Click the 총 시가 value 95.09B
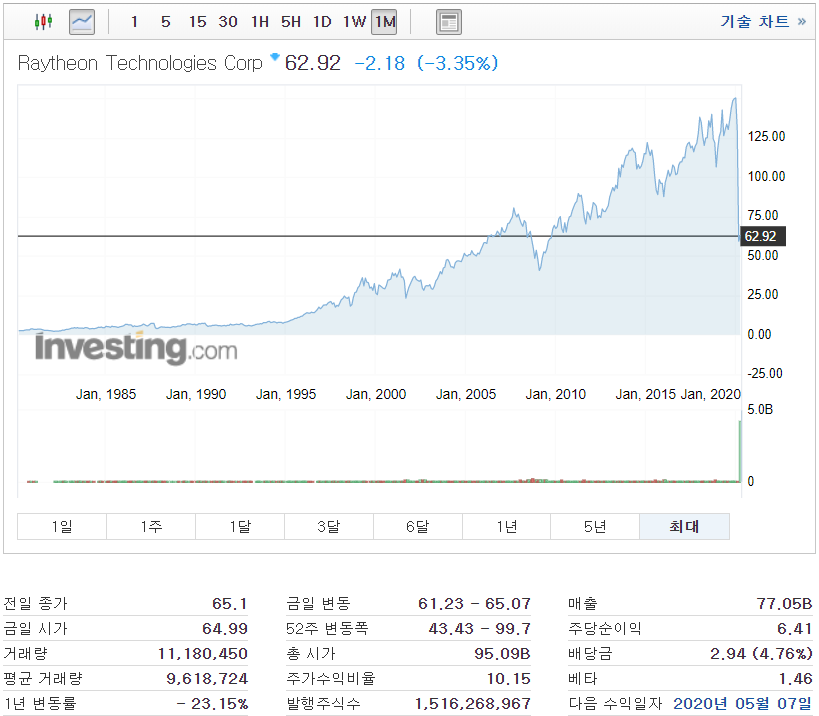The height and width of the screenshot is (716, 819). click(502, 654)
